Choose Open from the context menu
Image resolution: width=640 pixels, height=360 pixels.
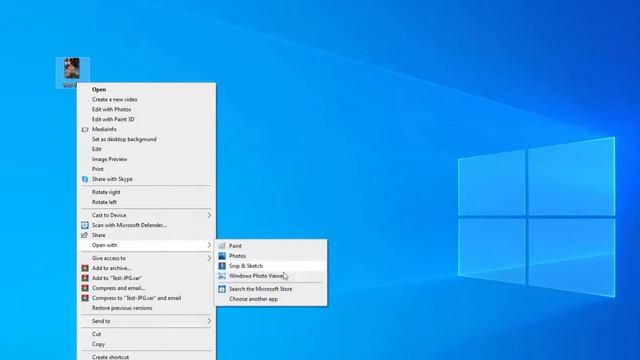[146, 89]
